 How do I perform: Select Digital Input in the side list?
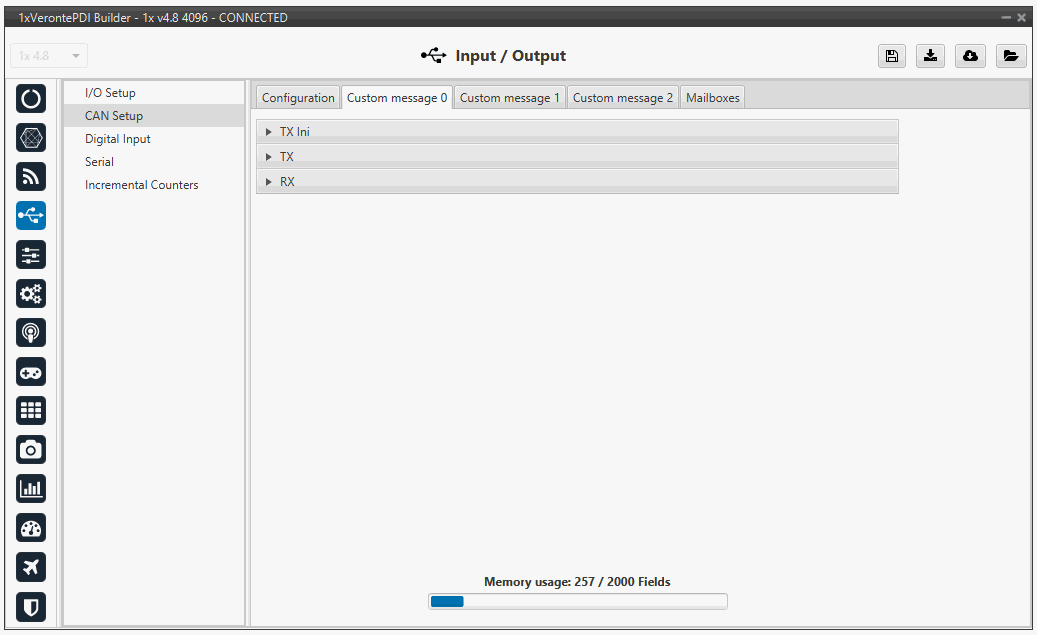coord(118,139)
